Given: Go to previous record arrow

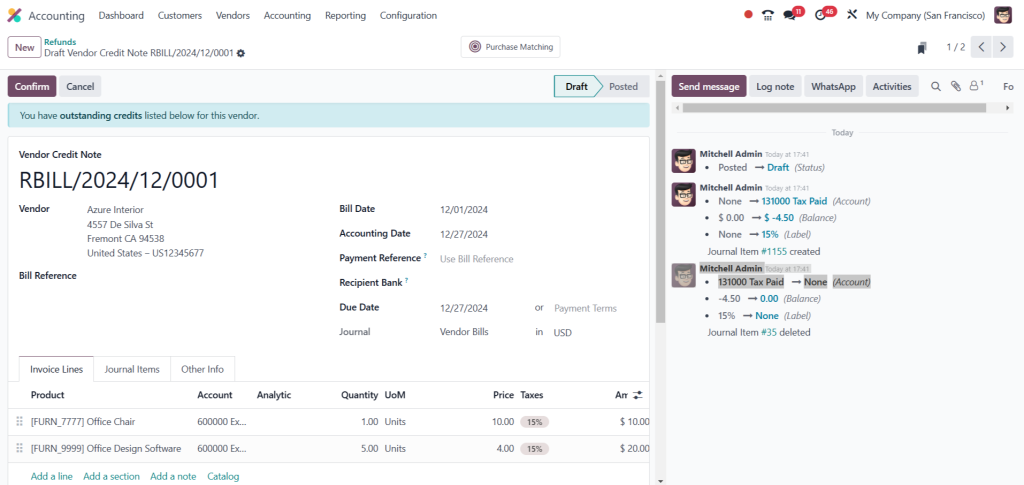Looking at the screenshot, I should pos(981,47).
